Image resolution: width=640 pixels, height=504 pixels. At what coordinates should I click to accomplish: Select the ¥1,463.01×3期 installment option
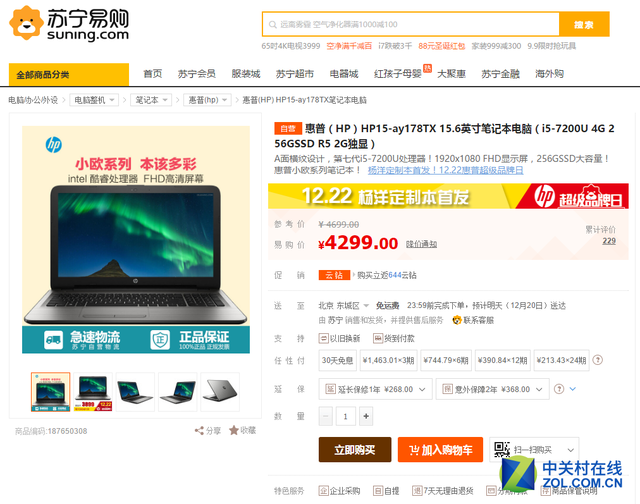[x=389, y=360]
